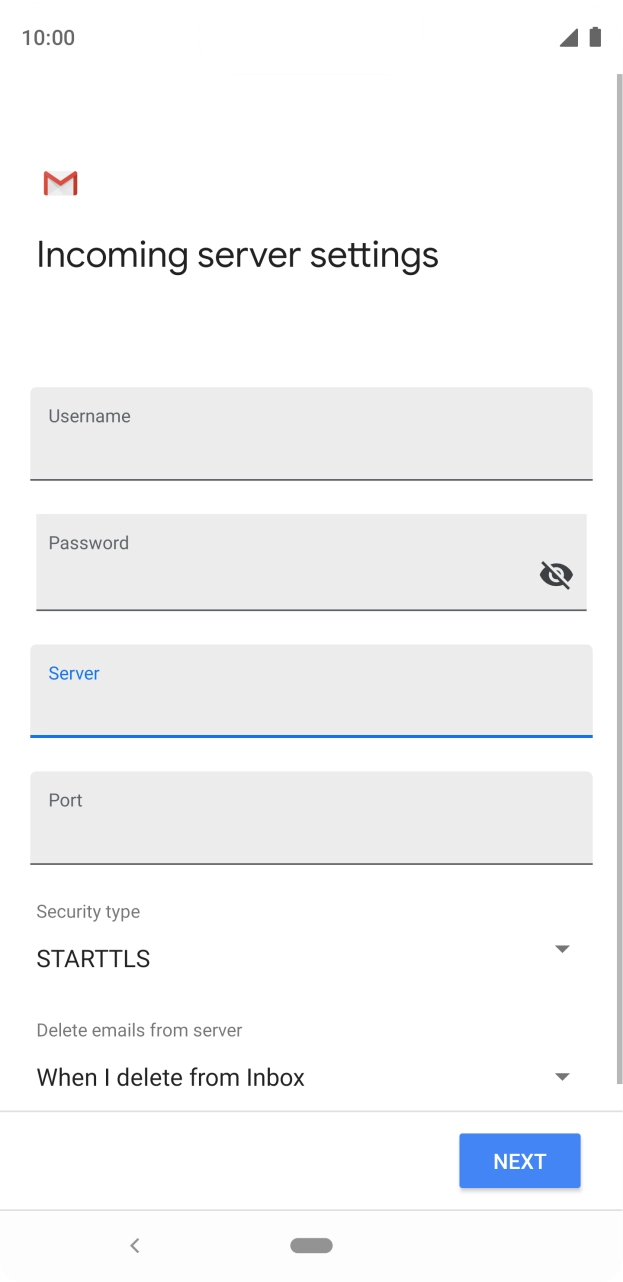Click the Security type label

(x=88, y=911)
